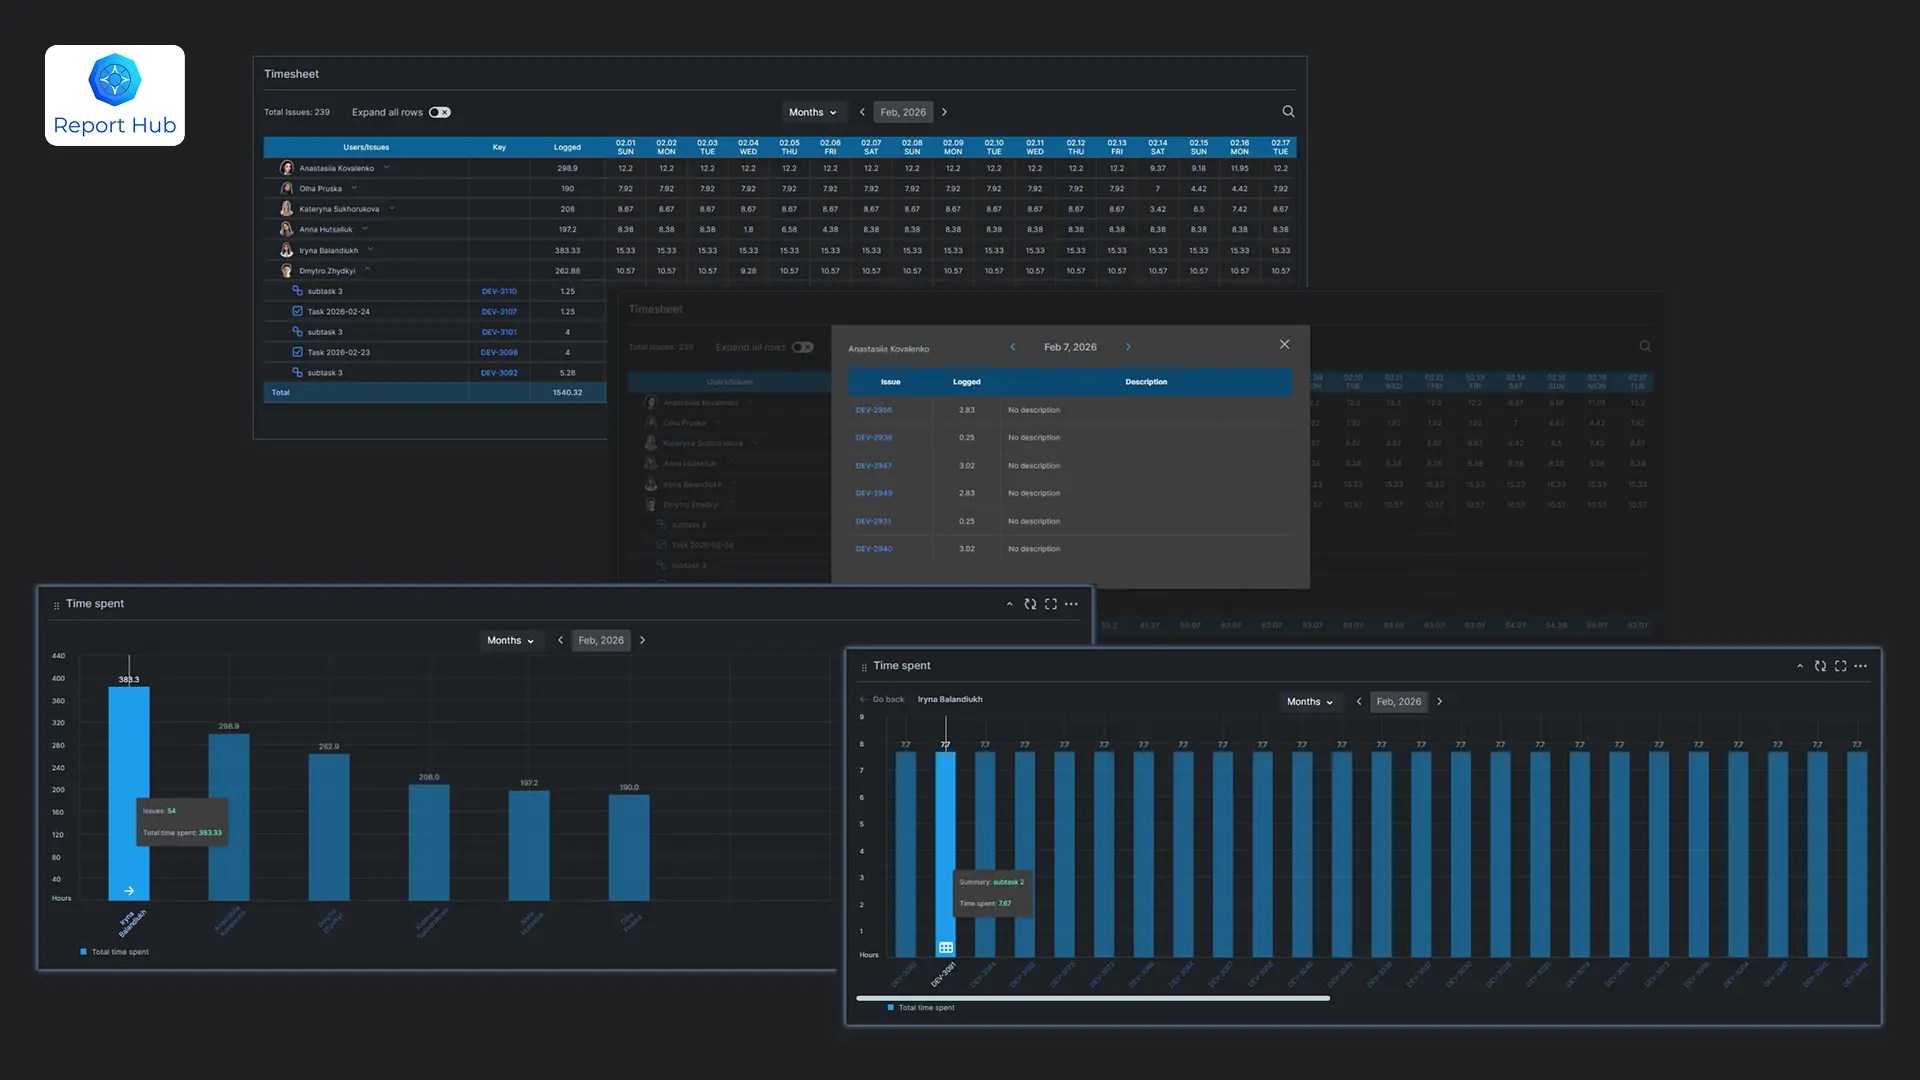Click drag handle of Iryna Balandiukh chart widget
Viewport: 1920px width, 1080px height.
coord(864,667)
